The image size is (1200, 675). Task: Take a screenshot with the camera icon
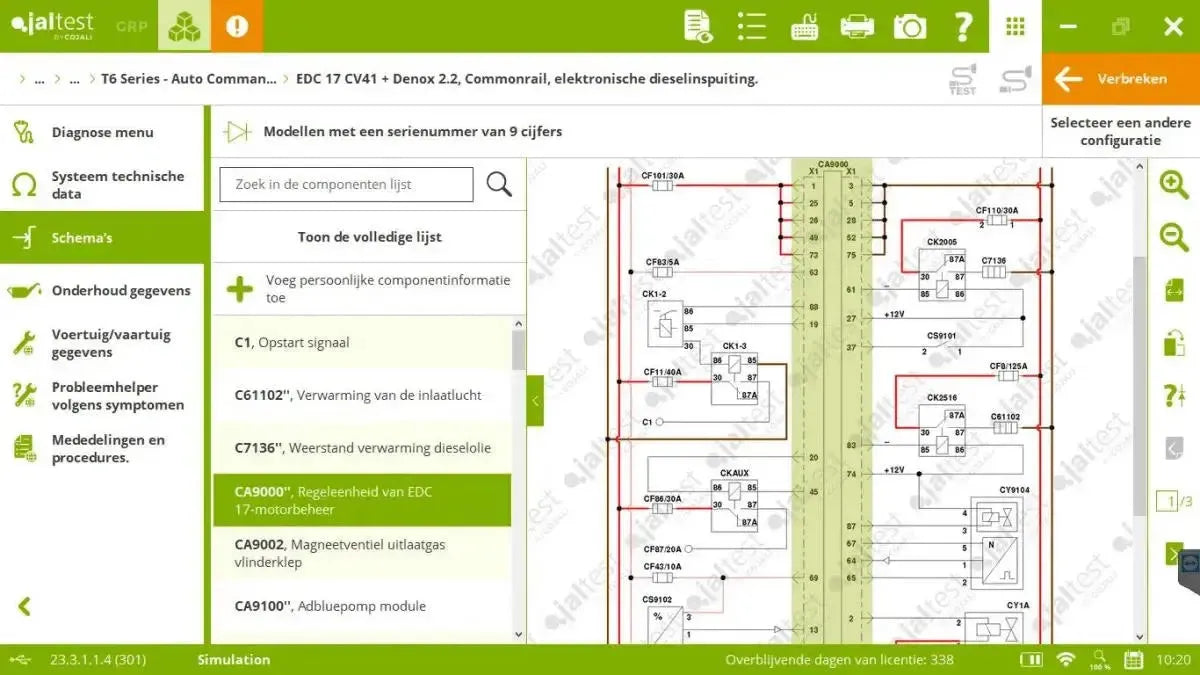tap(909, 27)
